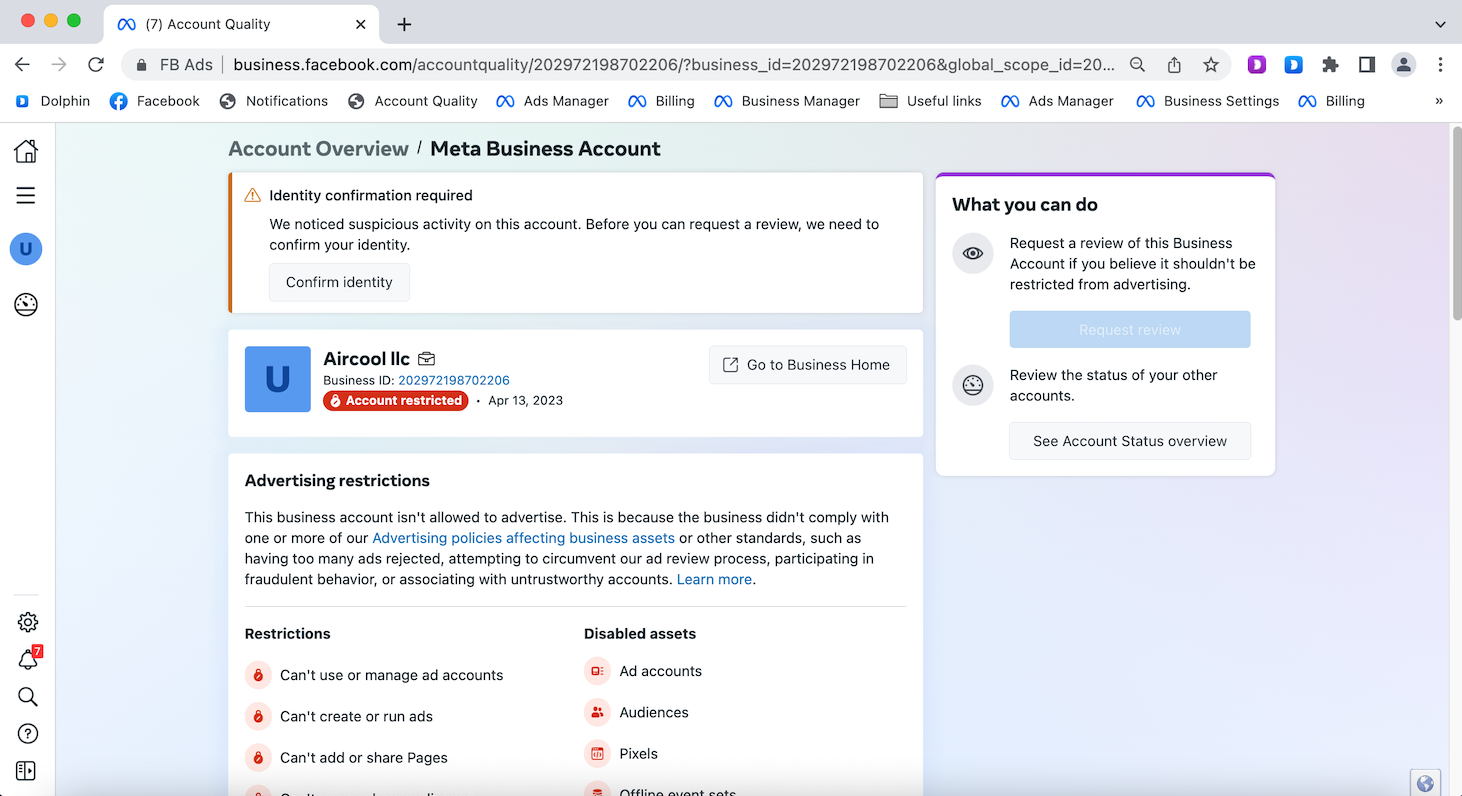Open the Business home icon in sidebar
This screenshot has height=796, width=1462.
click(26, 151)
